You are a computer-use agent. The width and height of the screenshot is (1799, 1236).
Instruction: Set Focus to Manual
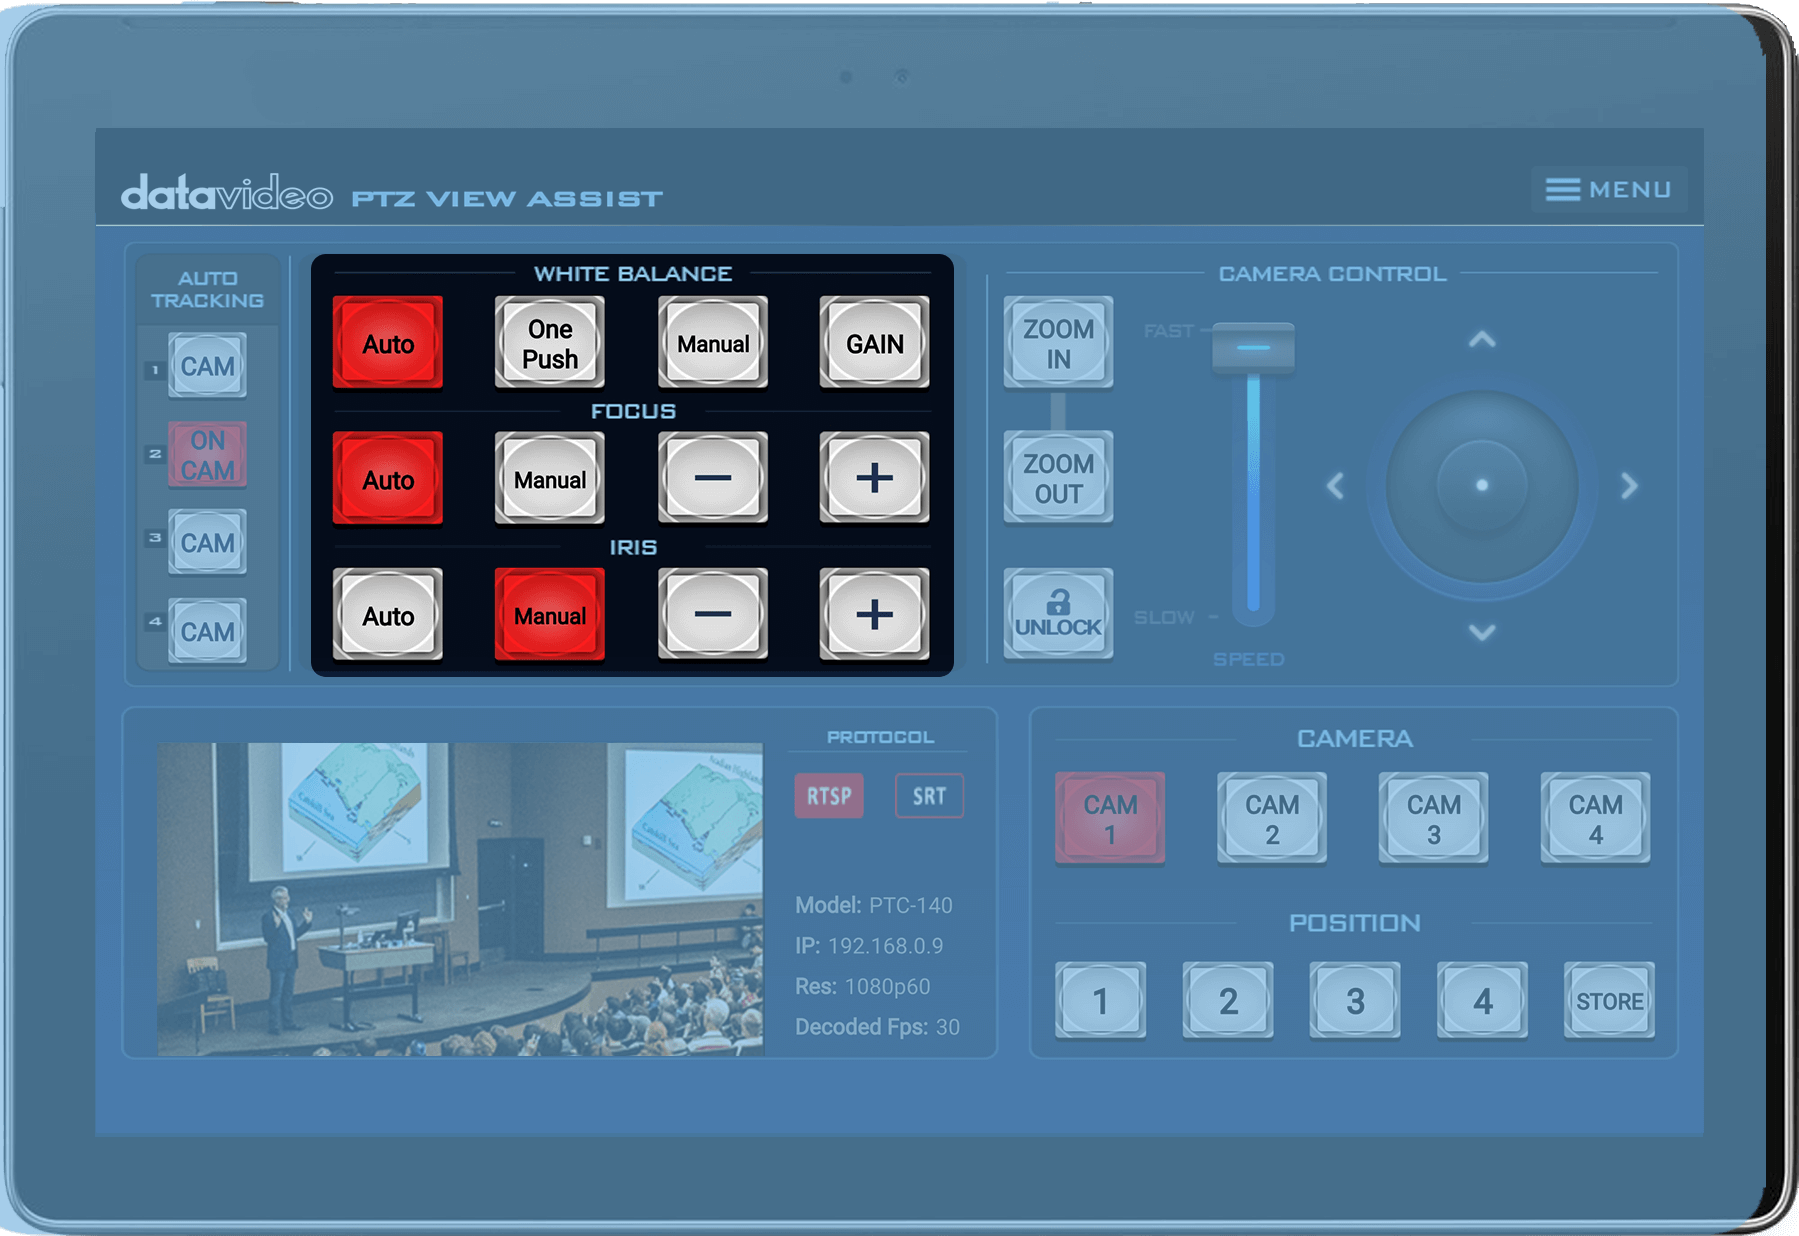click(x=550, y=479)
